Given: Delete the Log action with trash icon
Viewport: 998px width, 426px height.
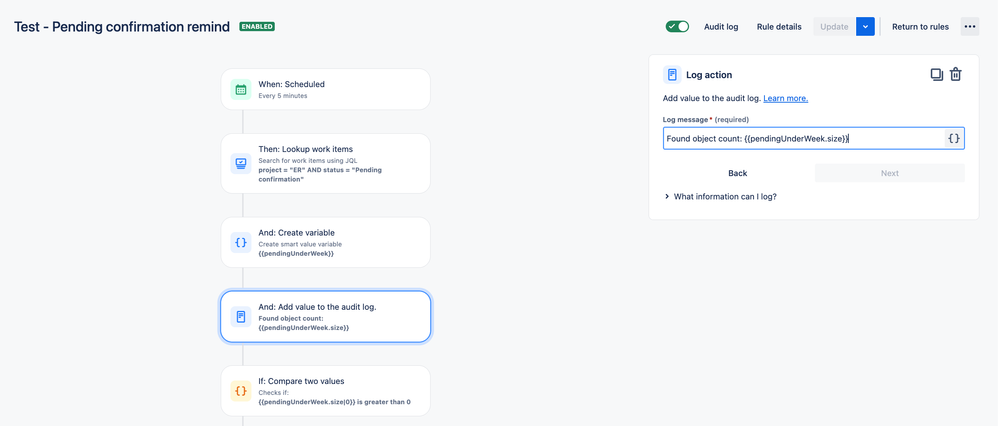Looking at the screenshot, I should (x=955, y=75).
